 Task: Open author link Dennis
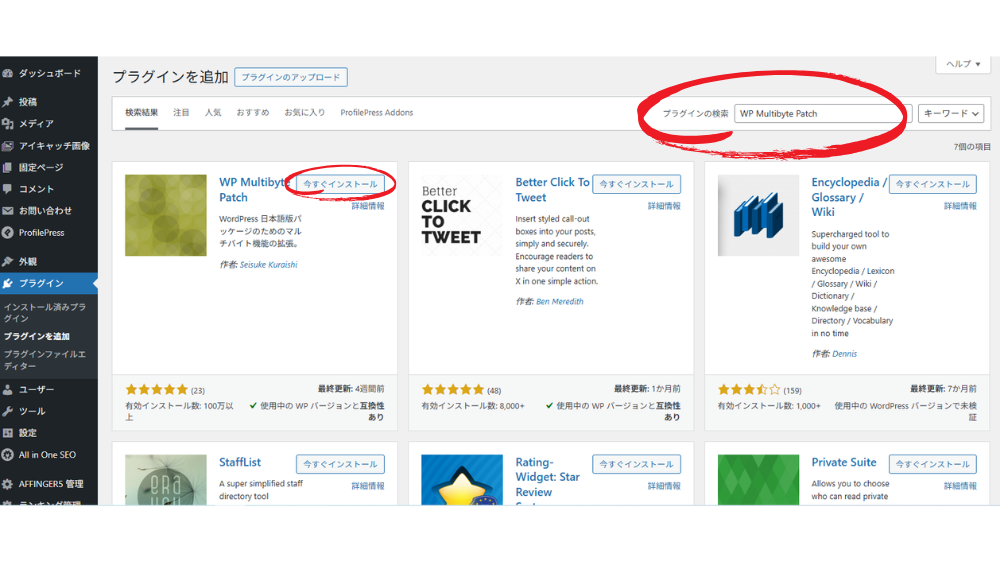(x=844, y=354)
